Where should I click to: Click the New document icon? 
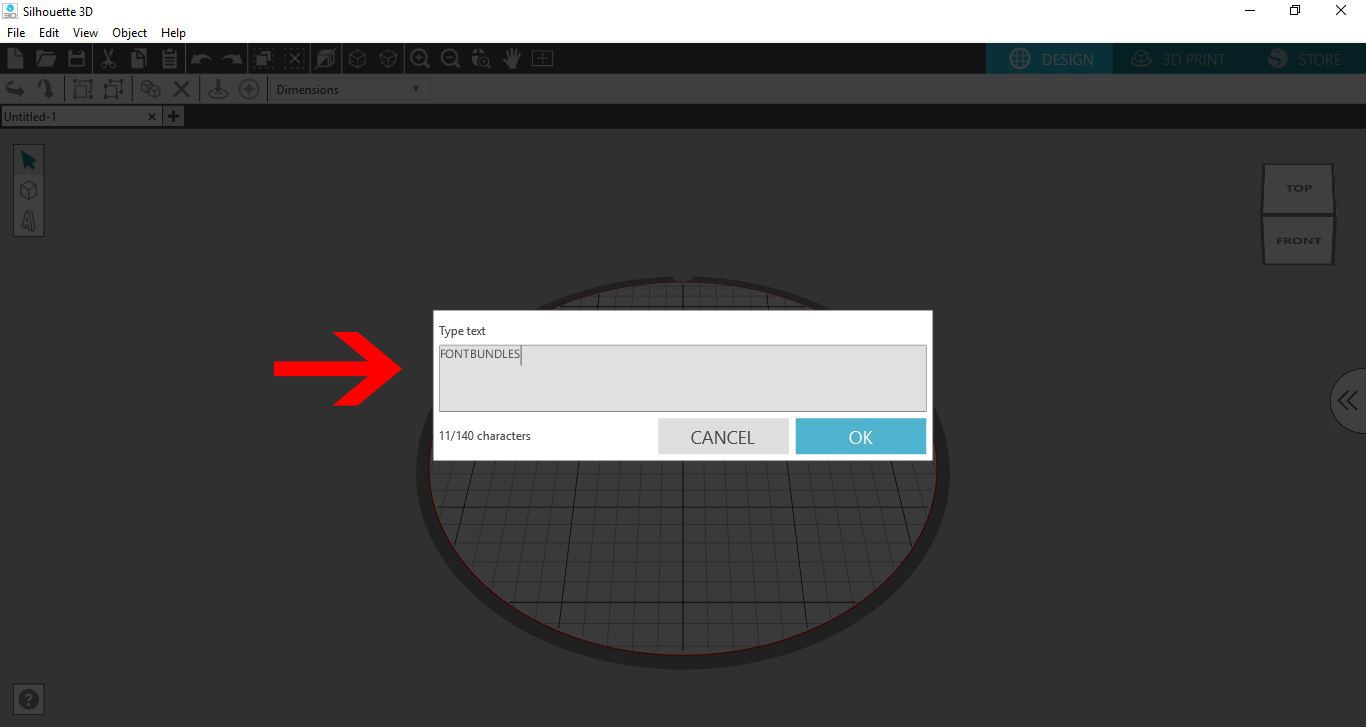point(15,59)
